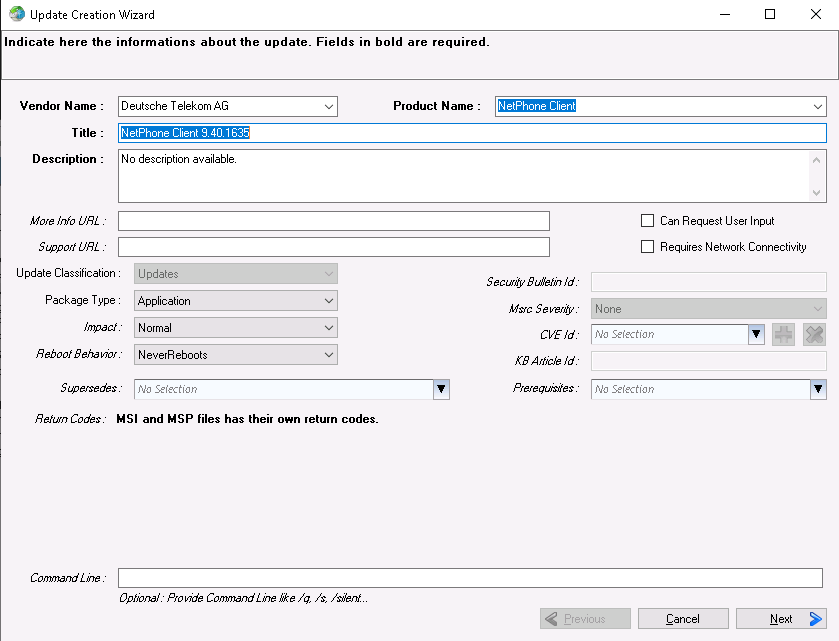Screen dimensions: 839x641
Task: Click the Command Line input field
Action: pyautogui.click(x=470, y=578)
